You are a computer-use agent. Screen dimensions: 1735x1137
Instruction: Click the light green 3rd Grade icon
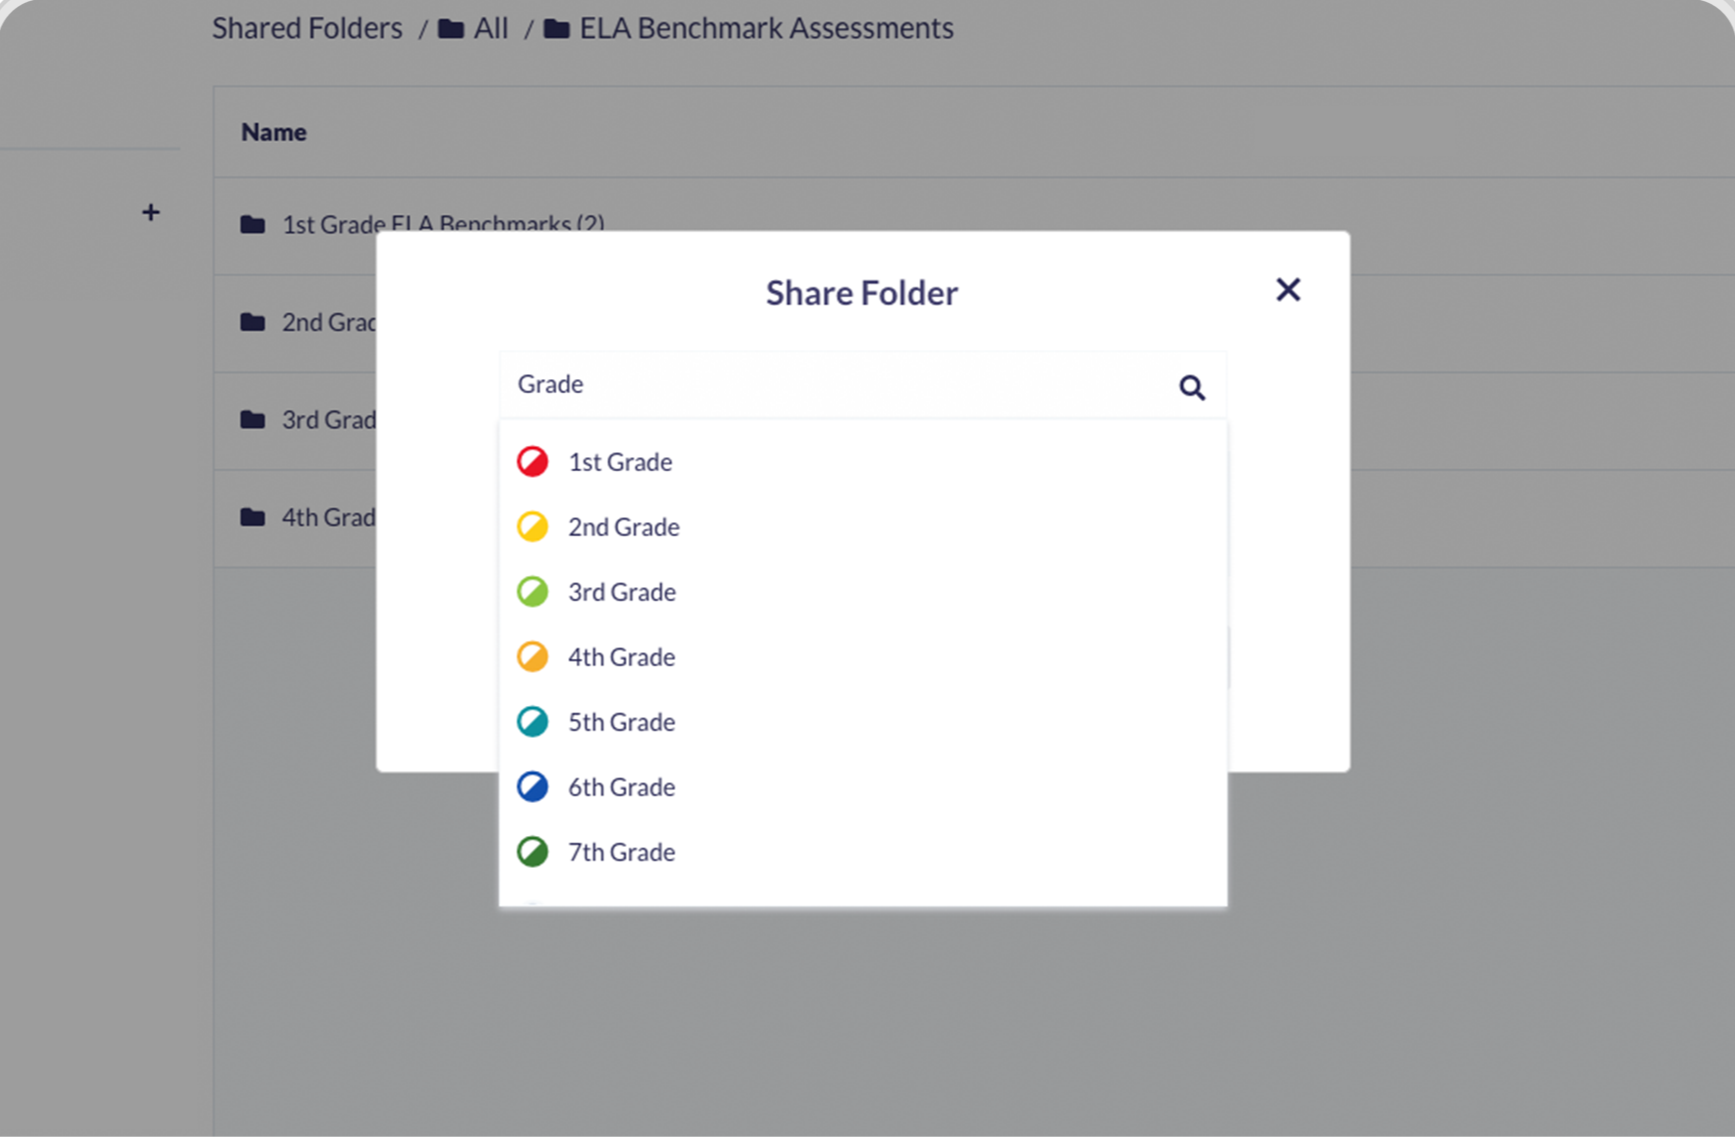(x=532, y=592)
